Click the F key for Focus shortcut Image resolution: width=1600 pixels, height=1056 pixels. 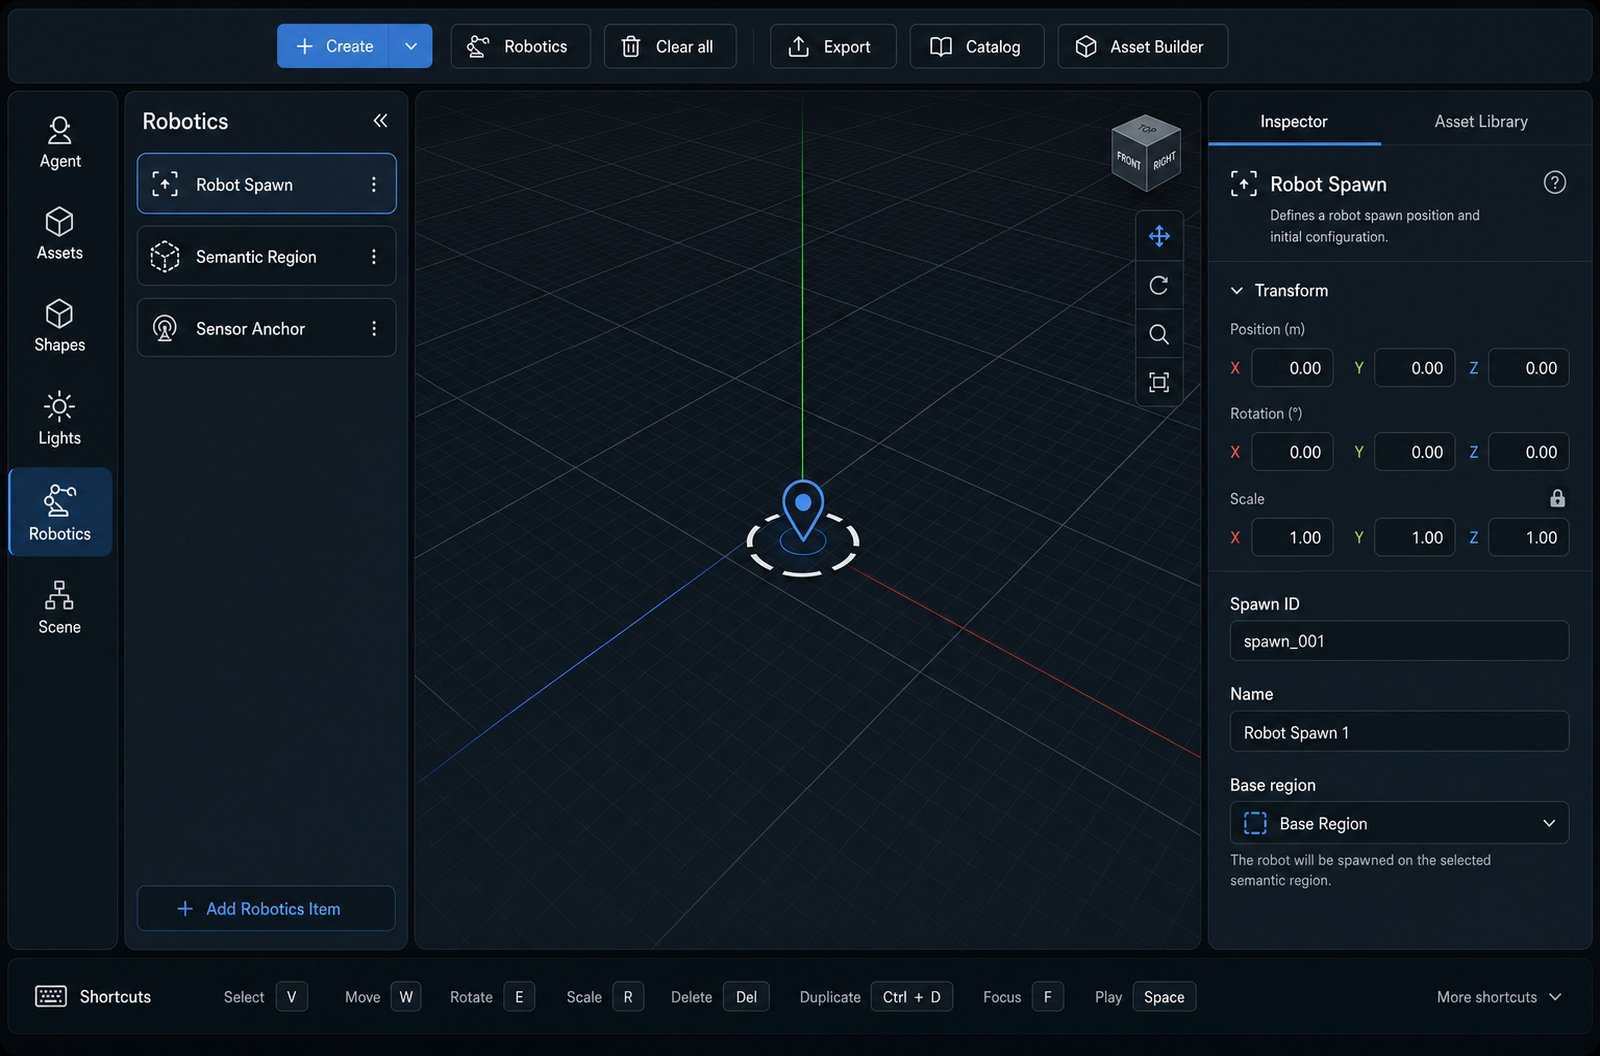point(1047,997)
